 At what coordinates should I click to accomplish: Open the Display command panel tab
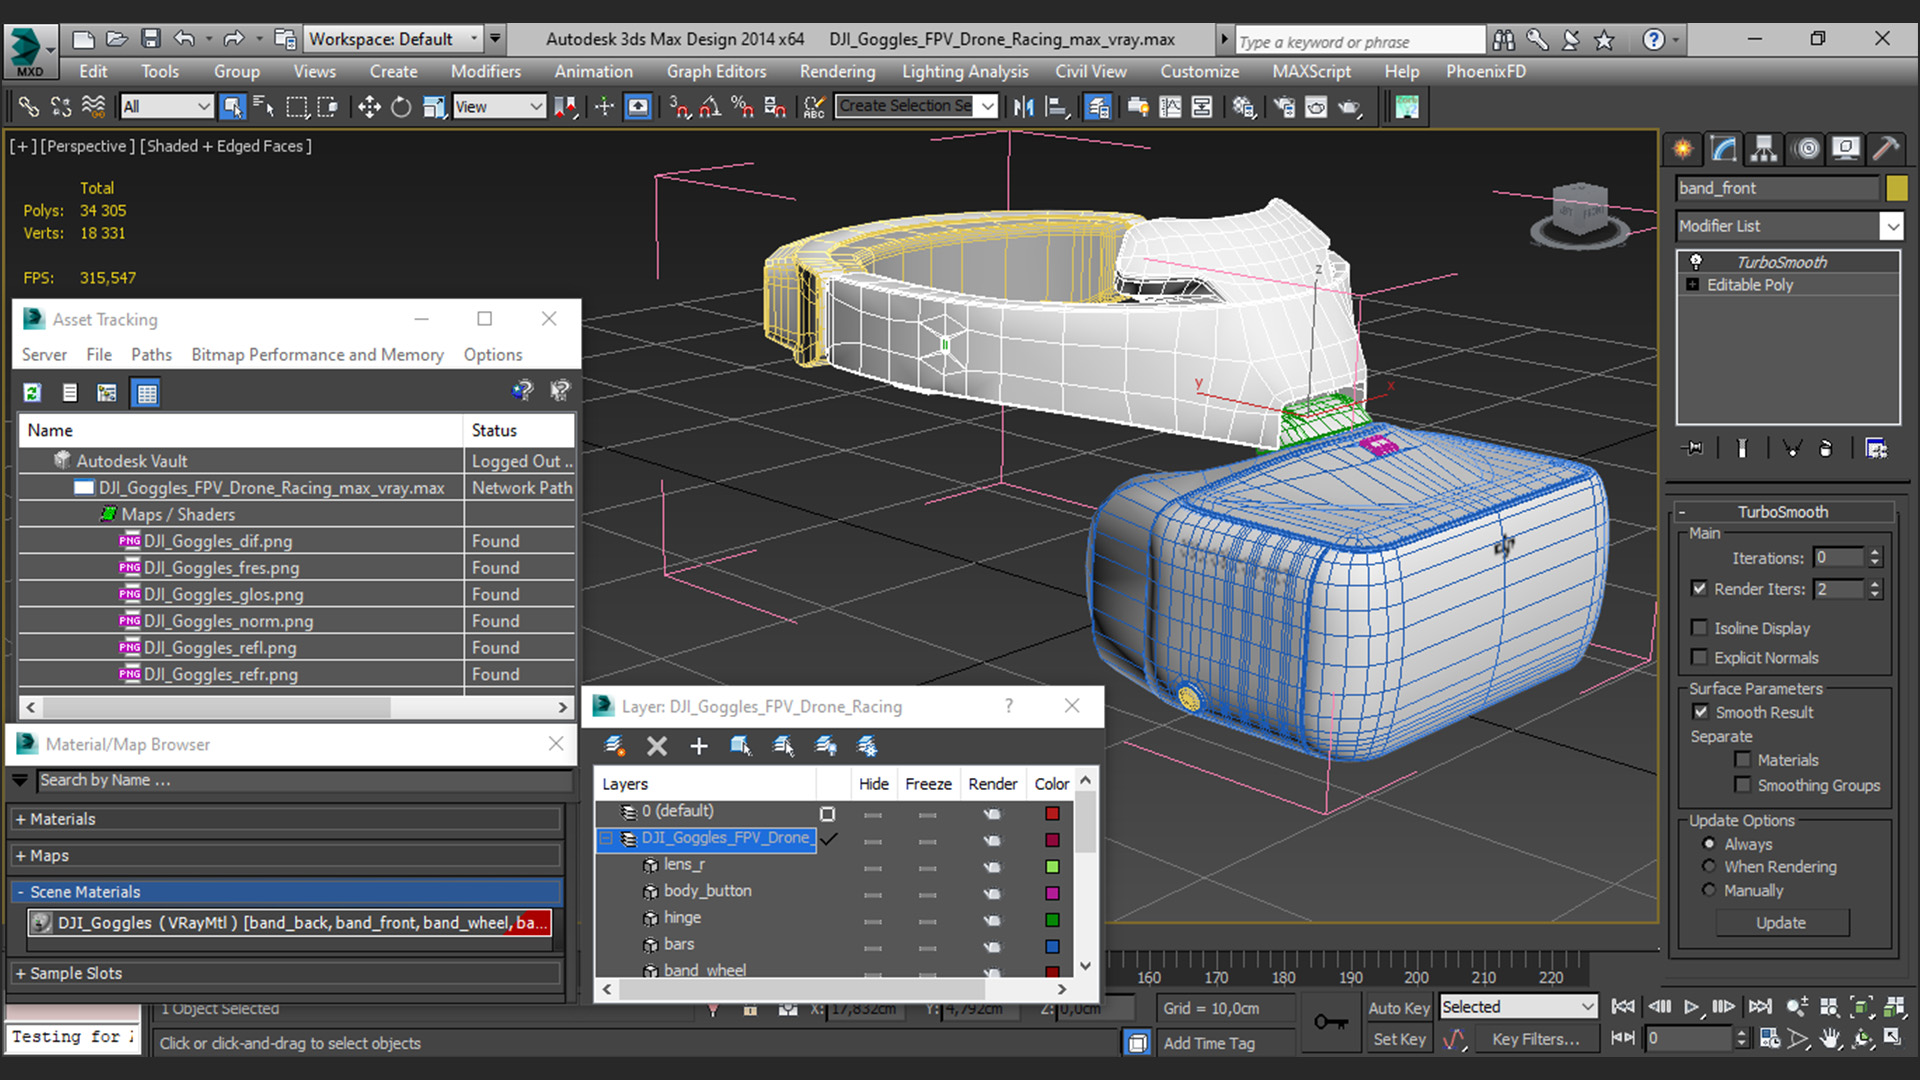click(x=1846, y=149)
